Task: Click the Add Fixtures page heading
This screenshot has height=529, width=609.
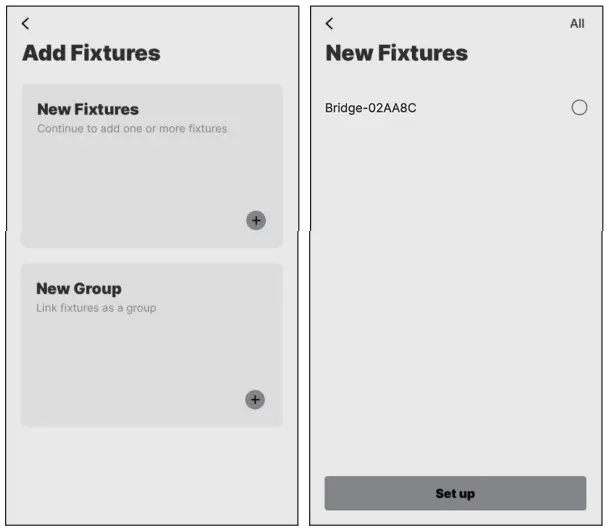Action: point(91,54)
